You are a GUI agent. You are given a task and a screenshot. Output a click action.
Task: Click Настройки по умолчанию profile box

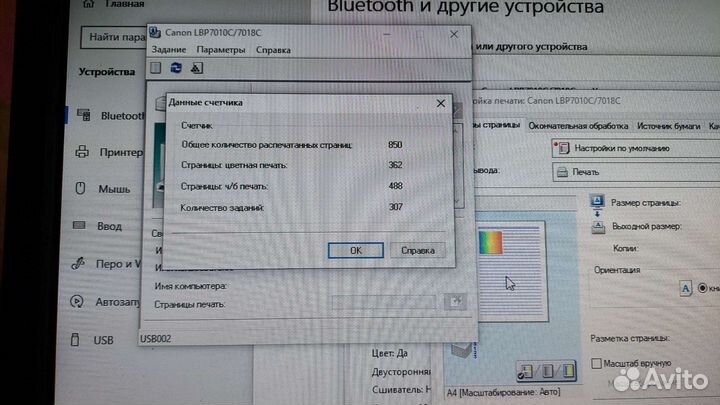tap(636, 148)
